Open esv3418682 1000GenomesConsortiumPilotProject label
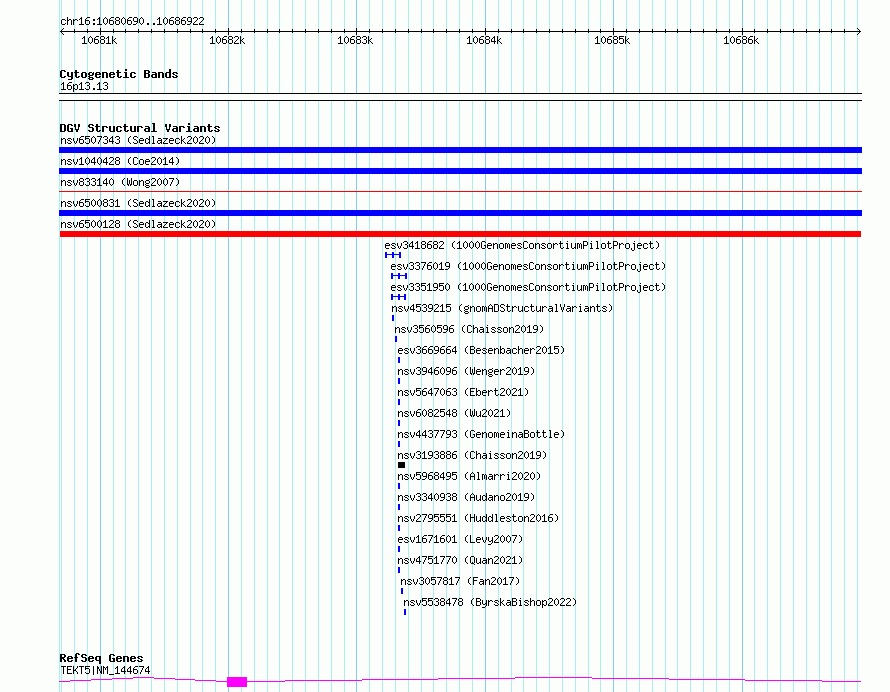890x692 pixels. tap(522, 245)
